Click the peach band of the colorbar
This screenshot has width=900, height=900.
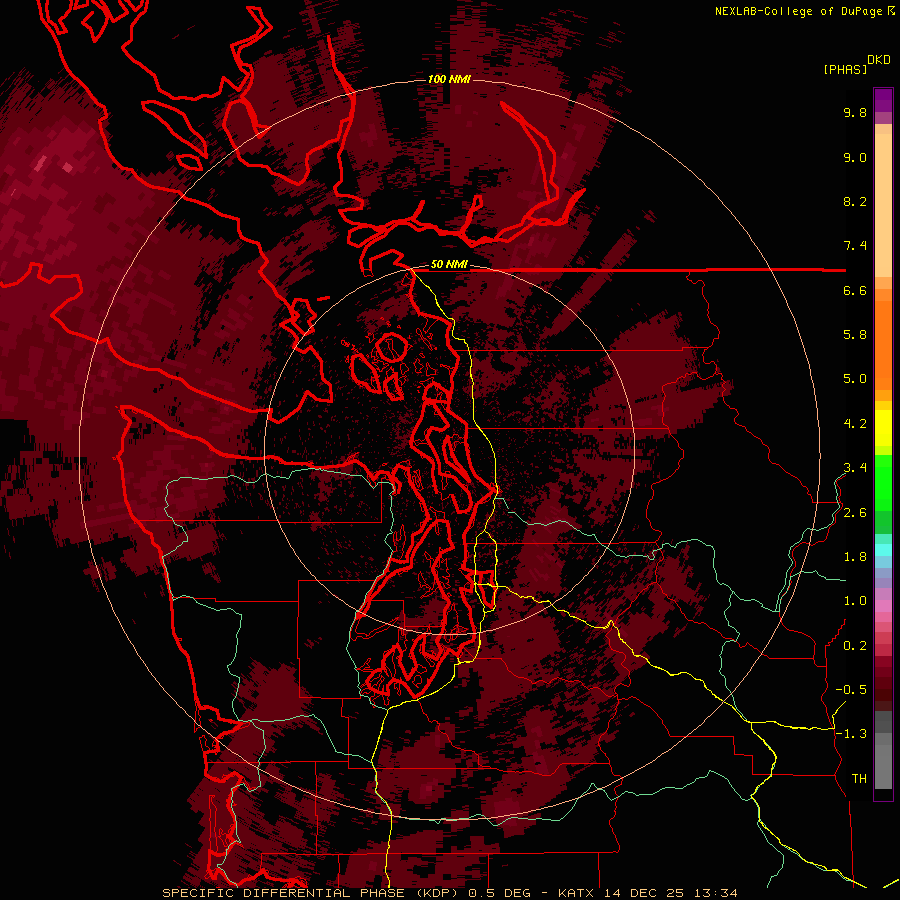883,204
